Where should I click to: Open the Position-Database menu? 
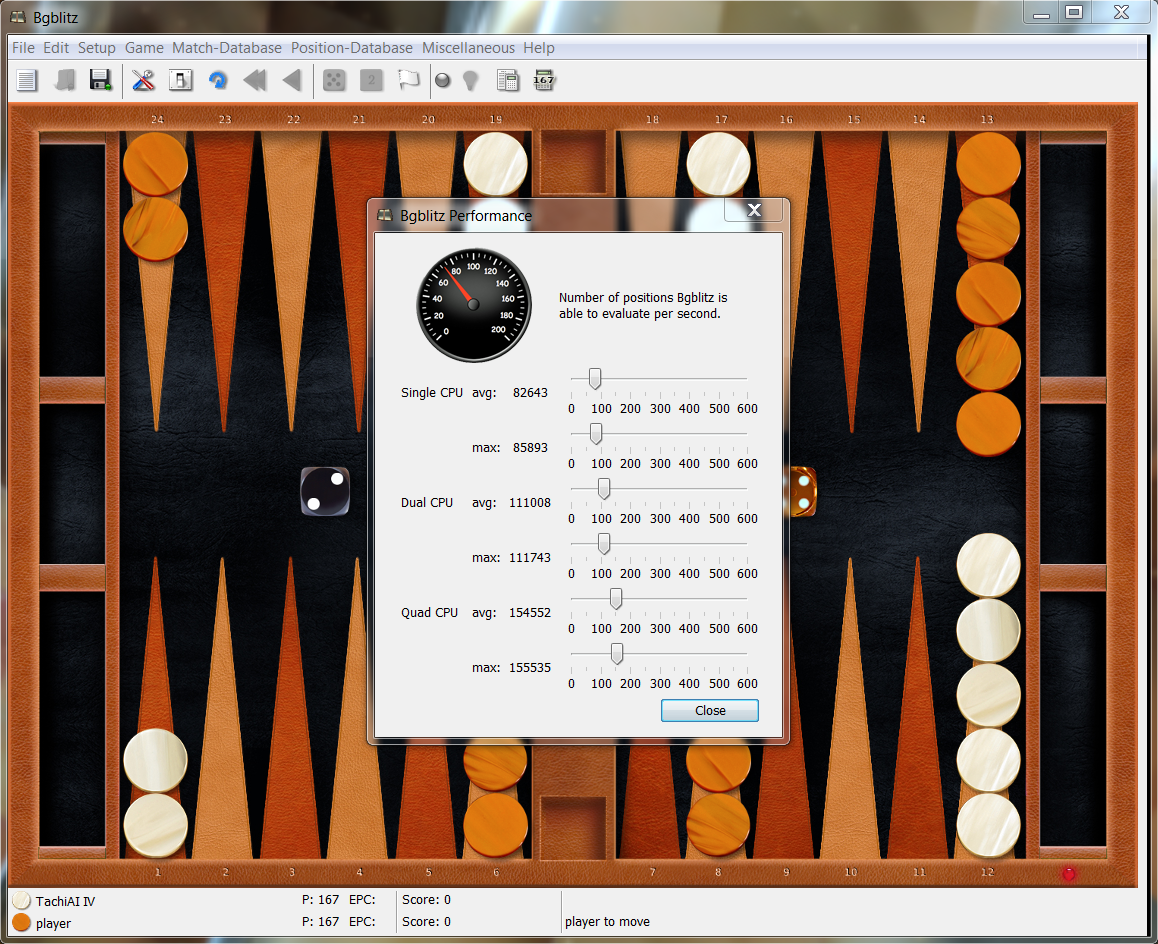tap(352, 48)
